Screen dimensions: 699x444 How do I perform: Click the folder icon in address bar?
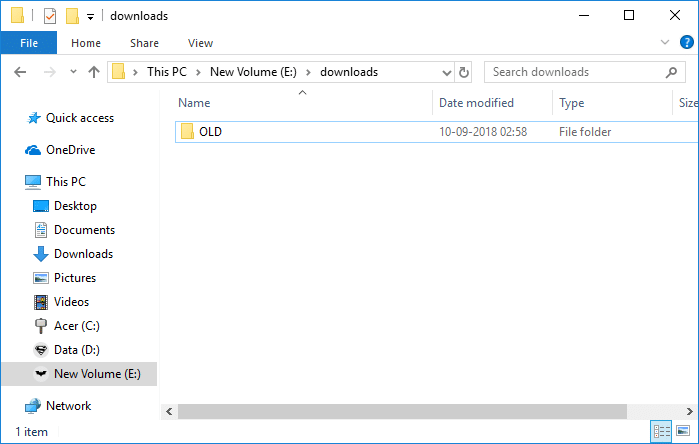(118, 71)
